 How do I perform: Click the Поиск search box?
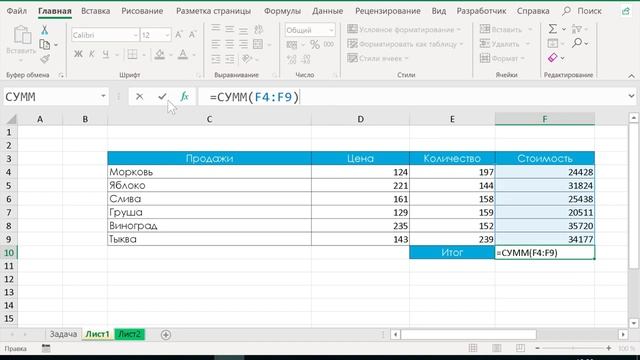[582, 11]
